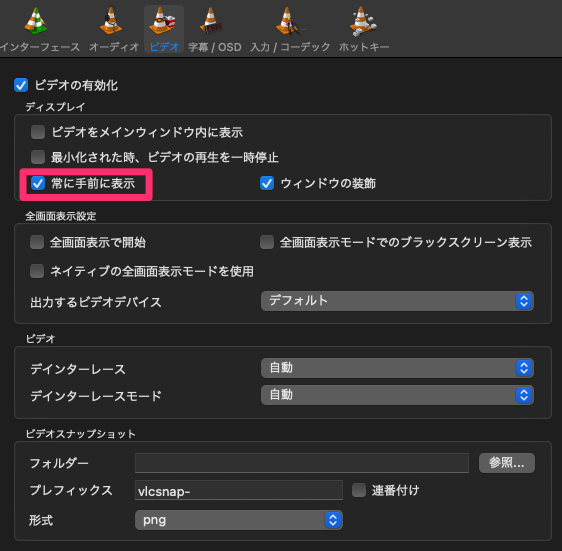Open the インターフェース preferences cone icon
The image size is (562, 551).
[x=35, y=22]
